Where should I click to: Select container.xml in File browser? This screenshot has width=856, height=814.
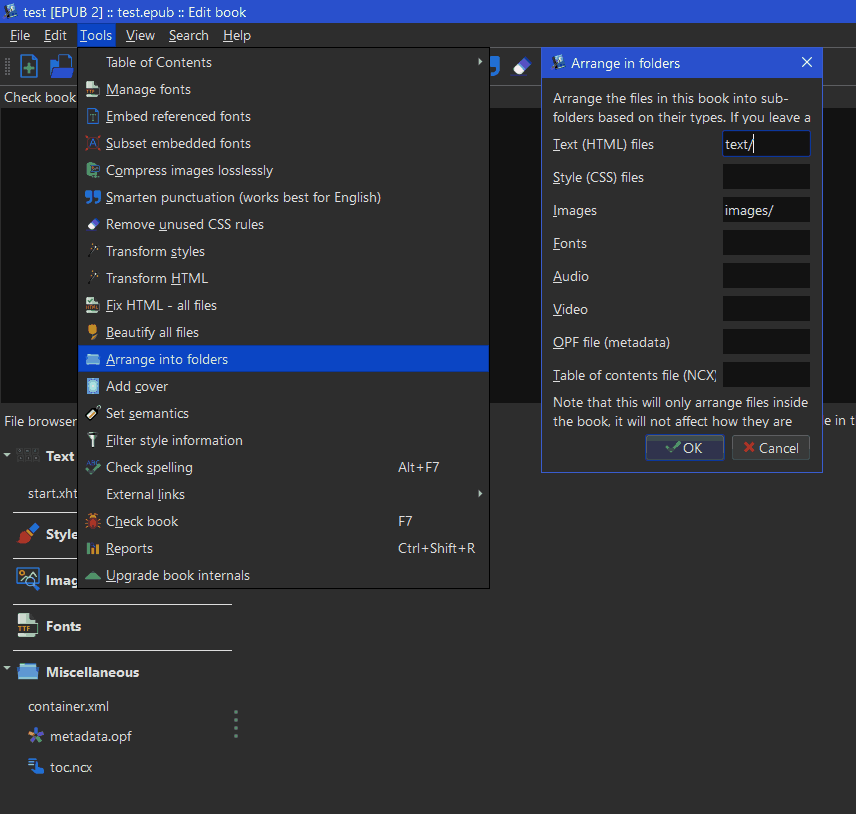68,706
